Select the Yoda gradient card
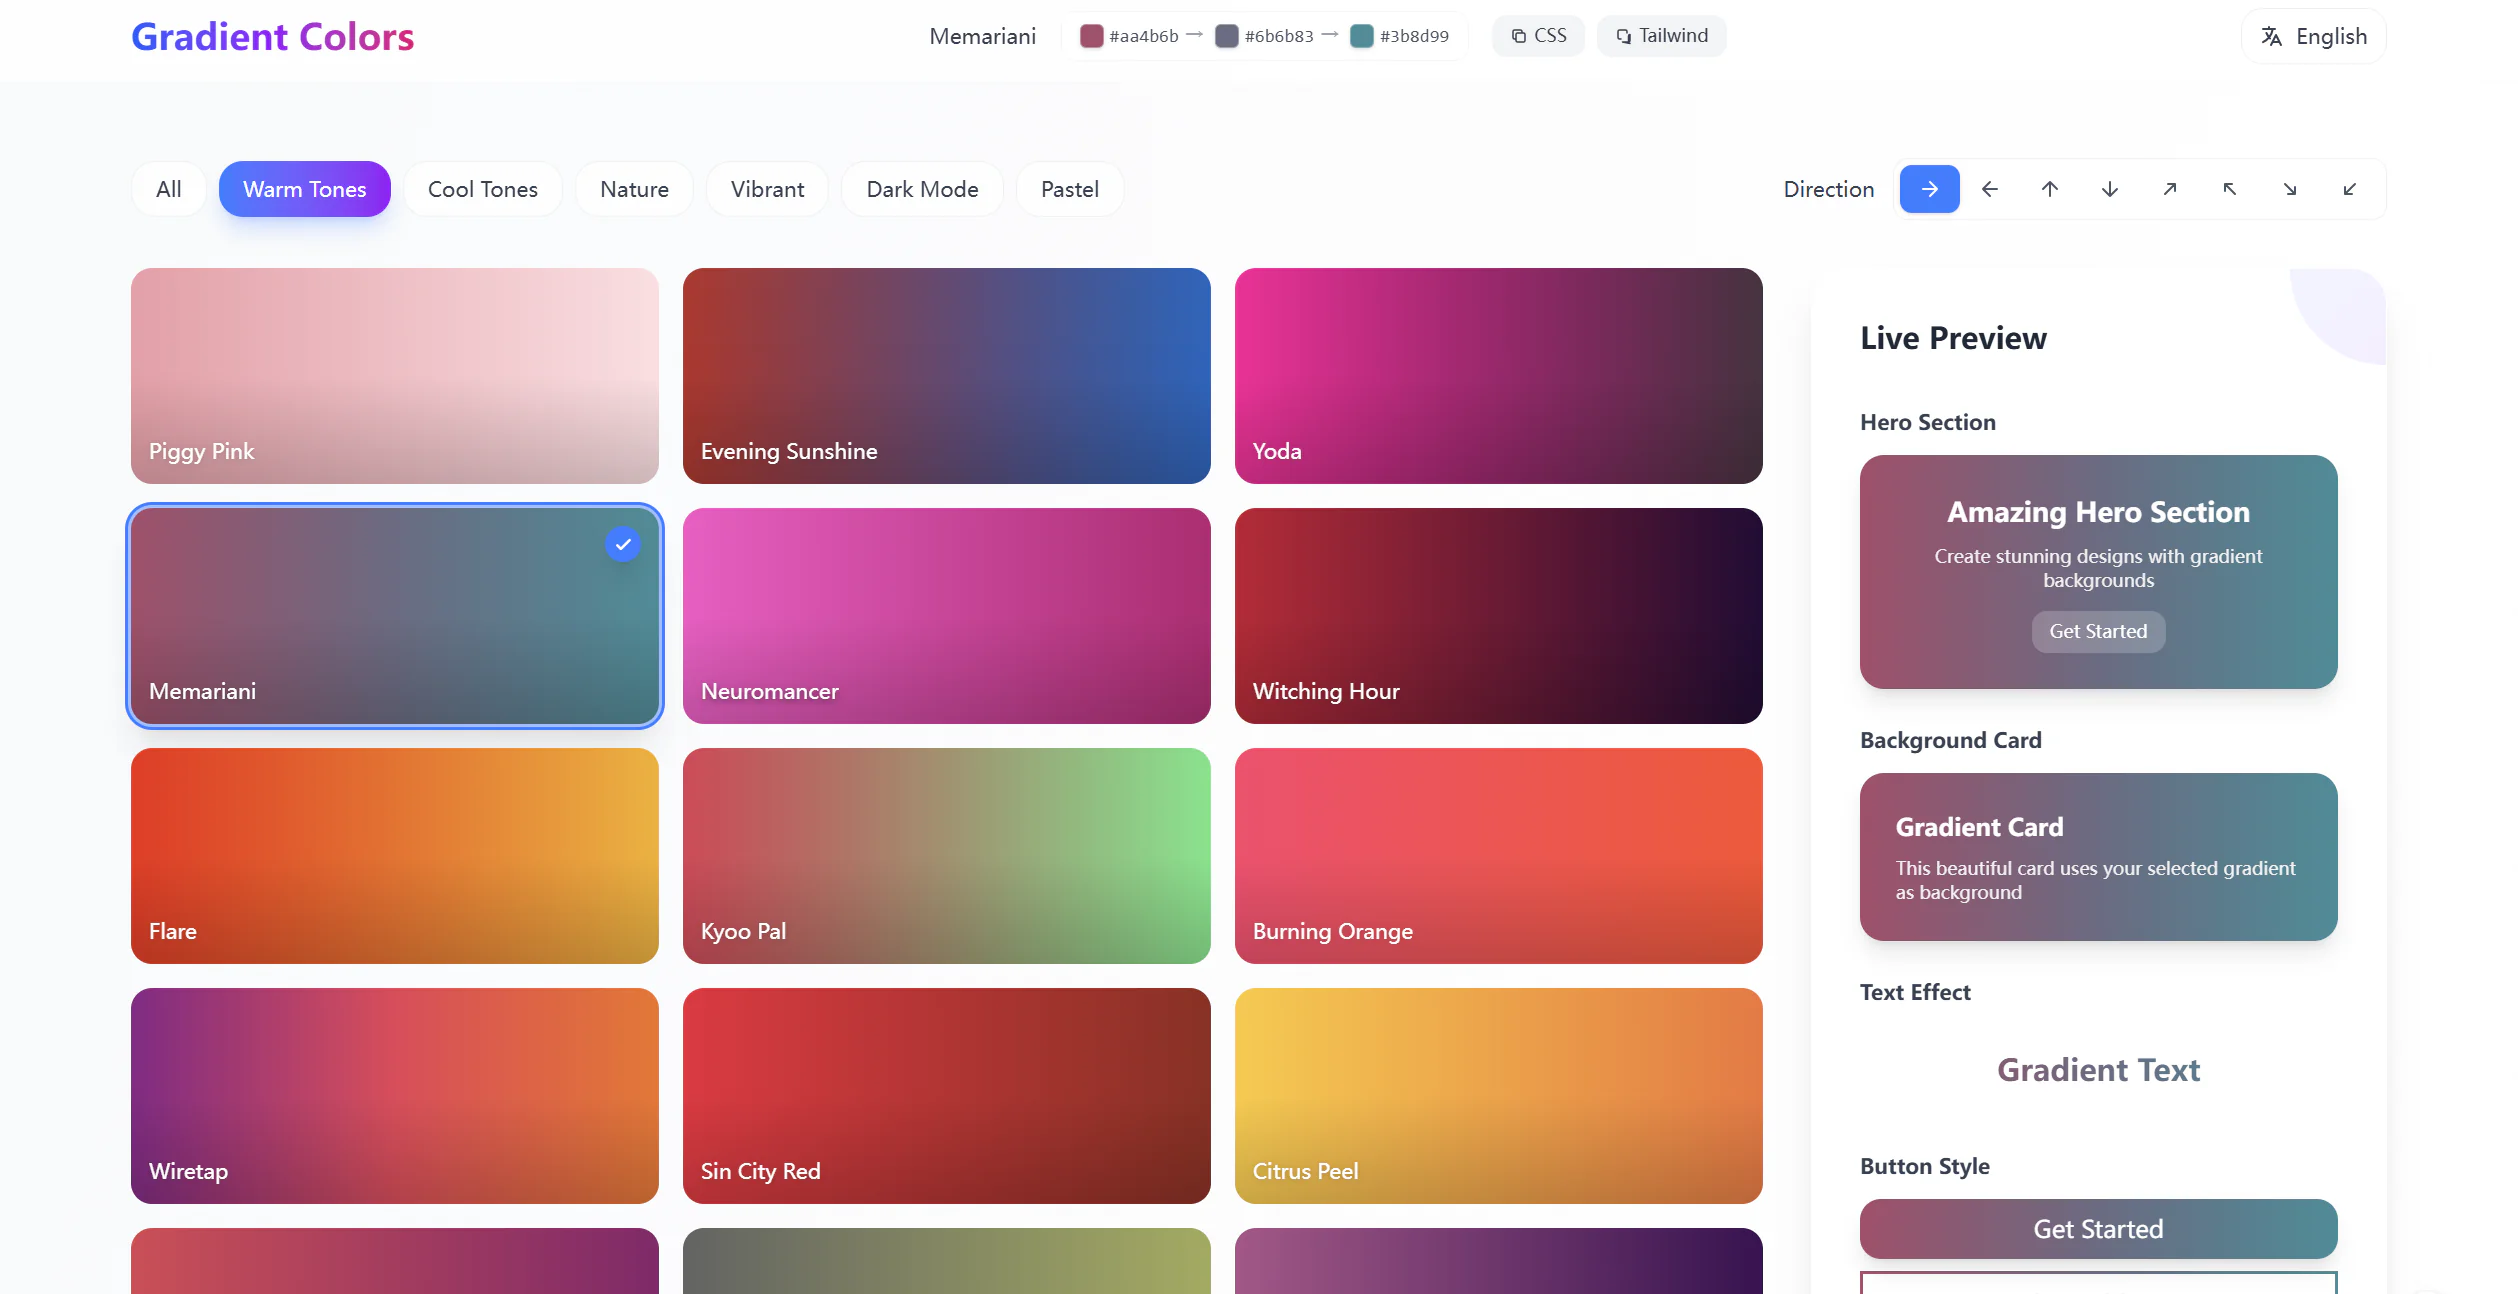 (x=1498, y=376)
